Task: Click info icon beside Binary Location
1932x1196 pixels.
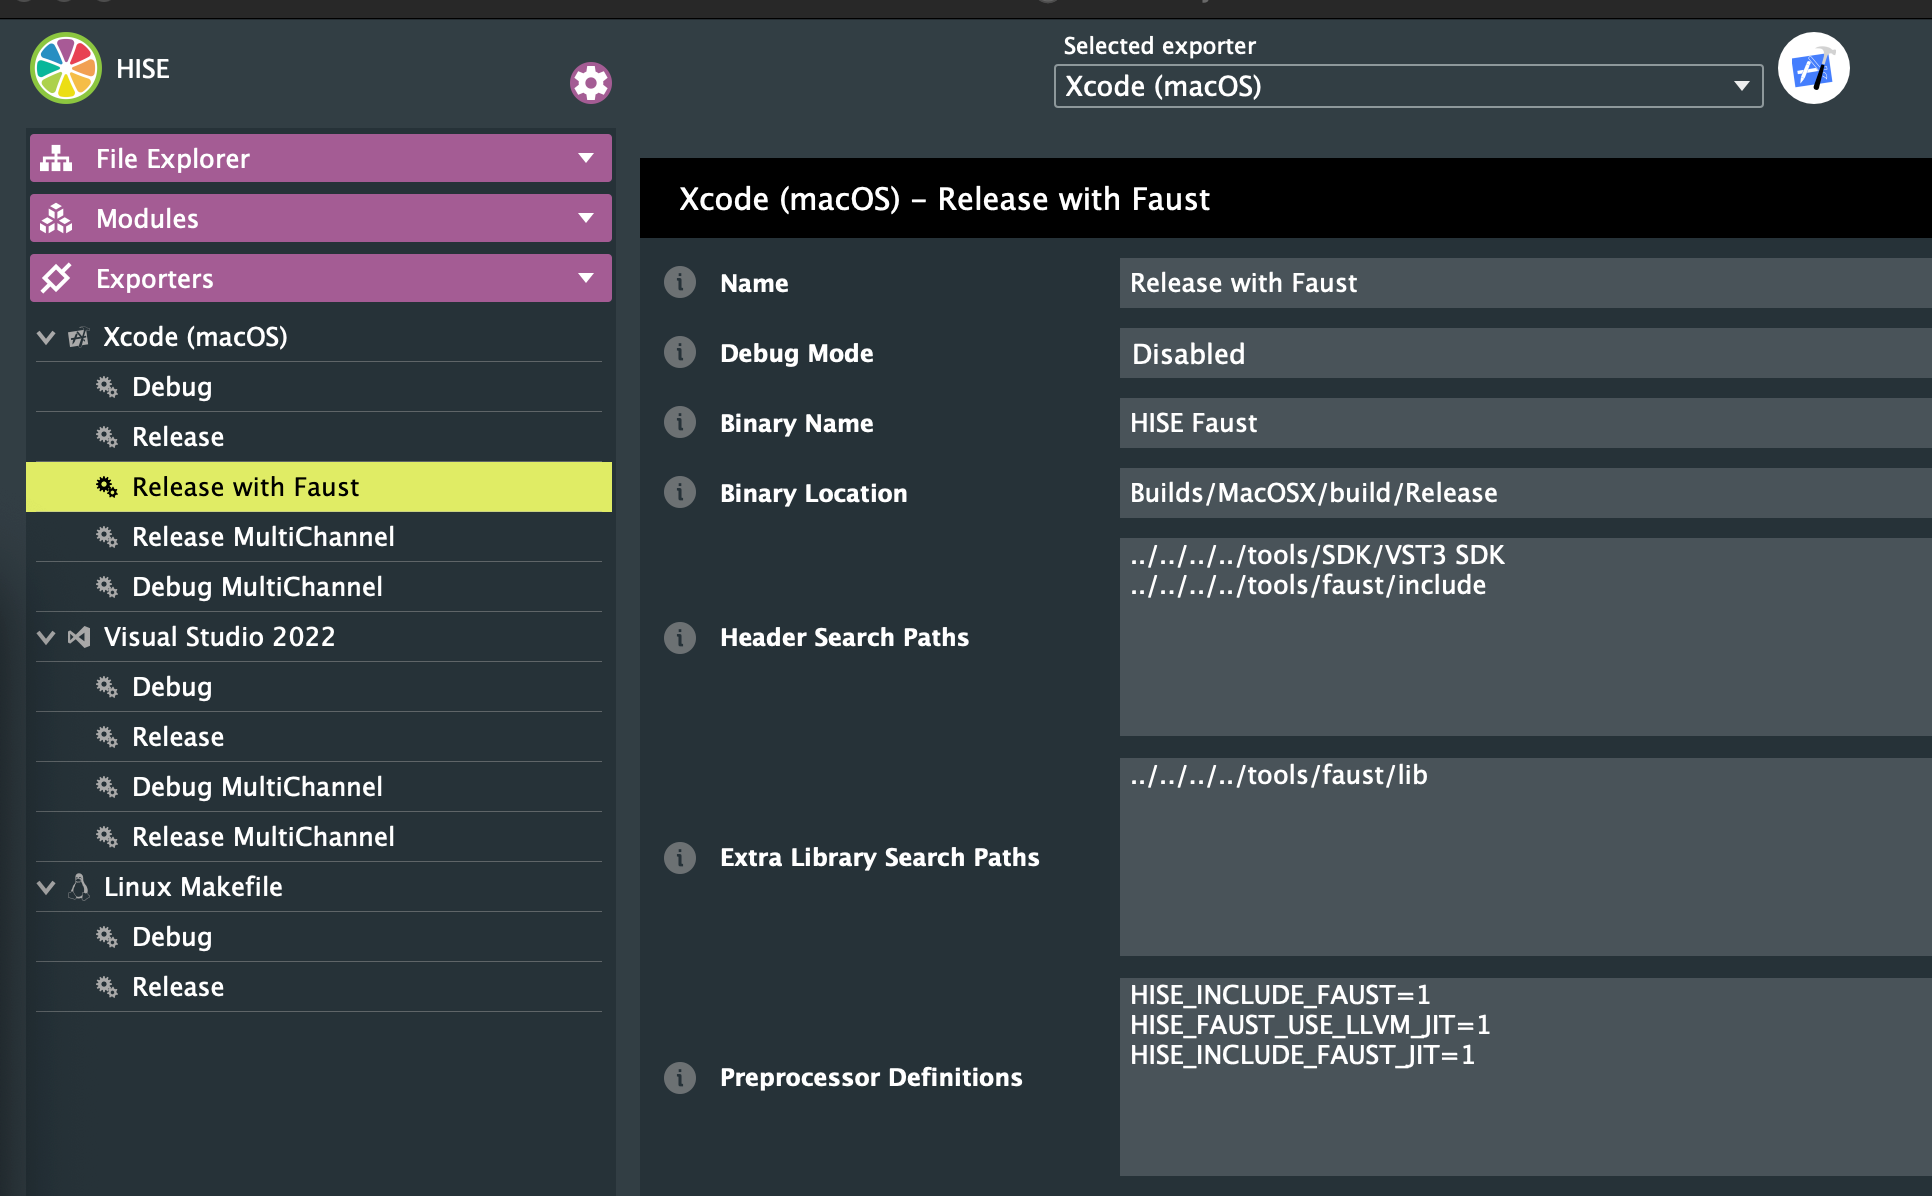Action: pos(680,493)
